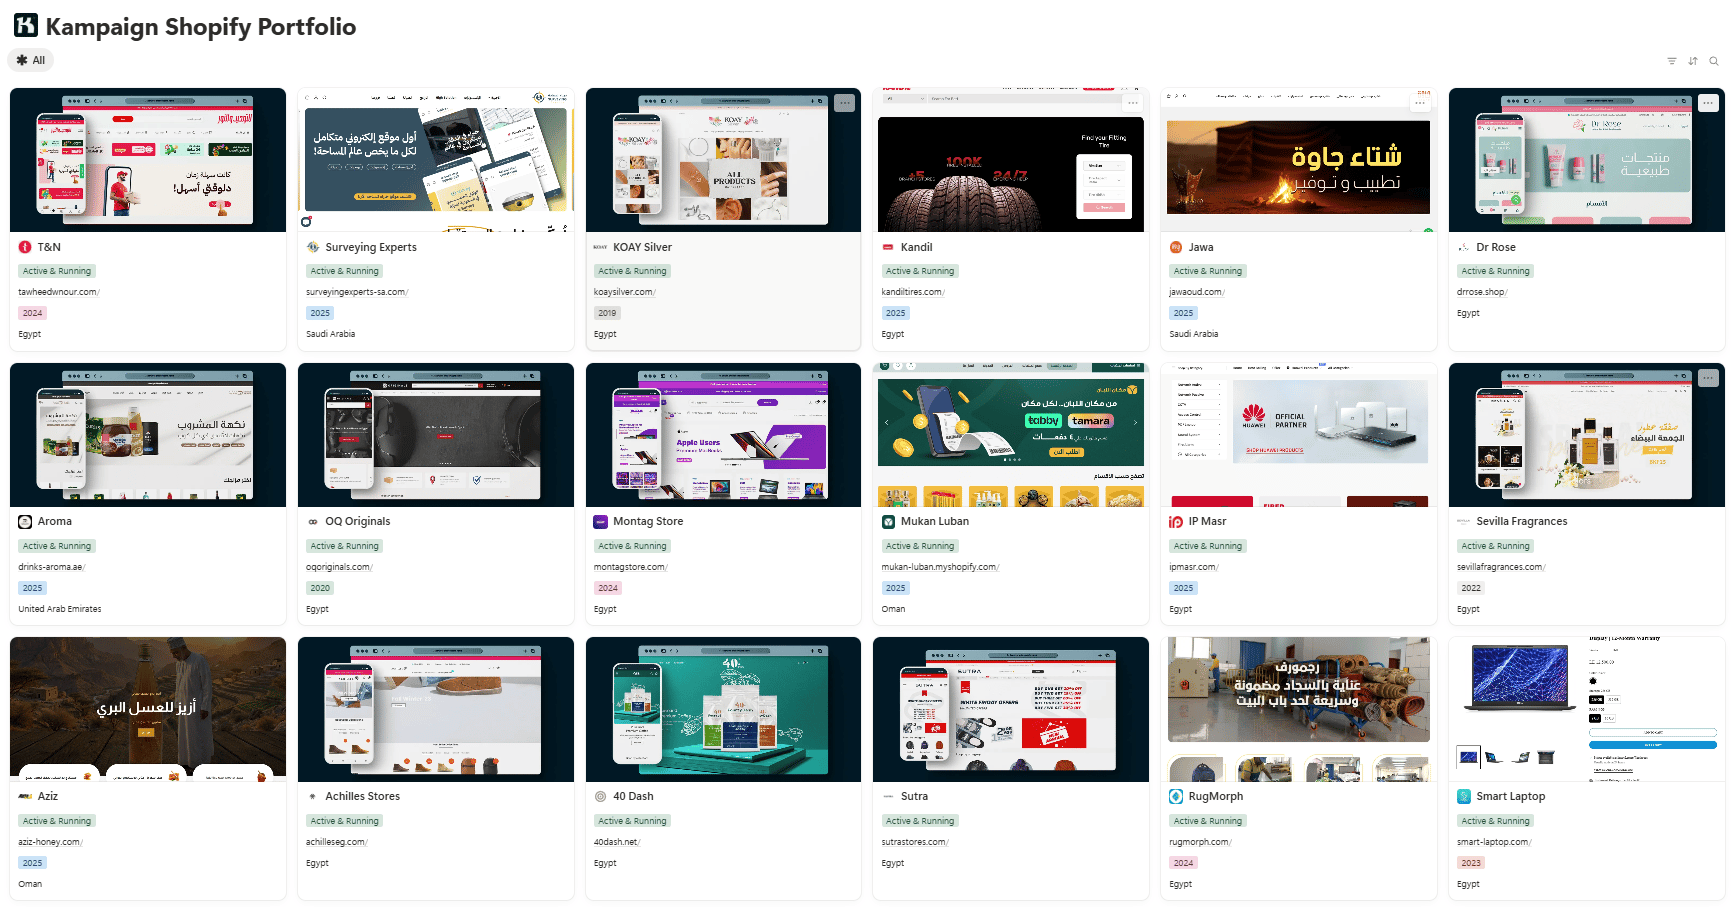The image size is (1734, 907).
Task: Open the Mukan Luban card title
Action: (x=934, y=521)
